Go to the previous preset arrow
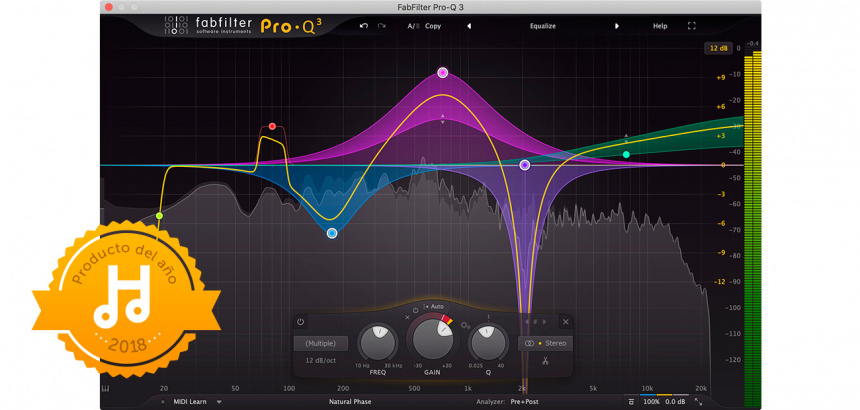Image resolution: width=860 pixels, height=410 pixels. (x=469, y=26)
